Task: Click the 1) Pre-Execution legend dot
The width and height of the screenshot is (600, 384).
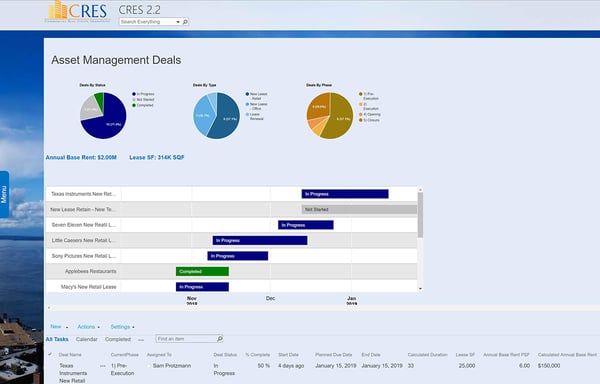Action: point(360,94)
